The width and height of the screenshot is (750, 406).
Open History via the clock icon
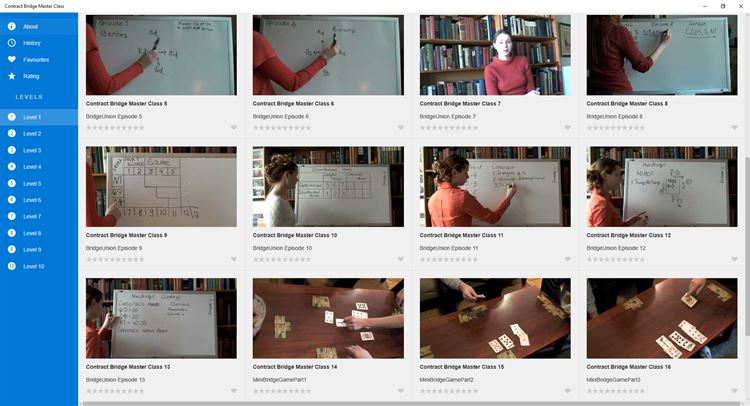click(11, 43)
